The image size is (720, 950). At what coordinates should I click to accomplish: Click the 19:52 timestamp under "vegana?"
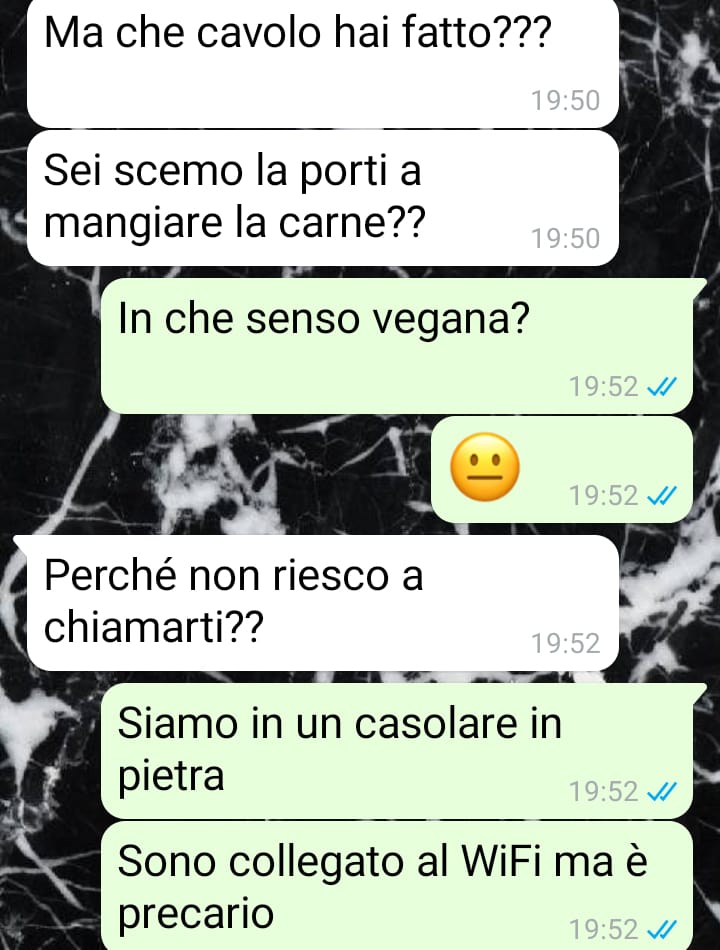tap(604, 386)
